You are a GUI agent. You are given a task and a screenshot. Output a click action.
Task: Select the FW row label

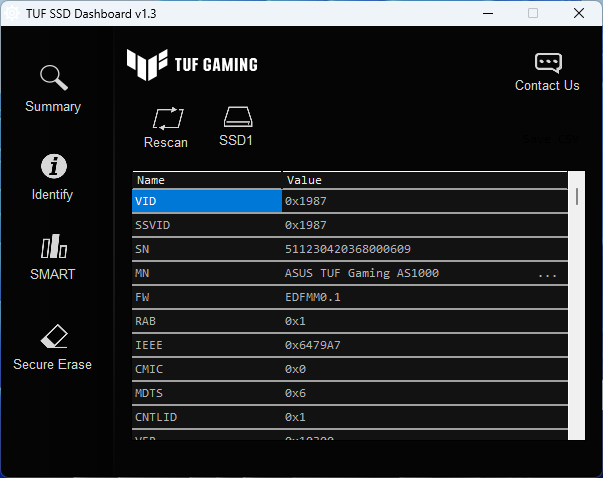tap(142, 297)
